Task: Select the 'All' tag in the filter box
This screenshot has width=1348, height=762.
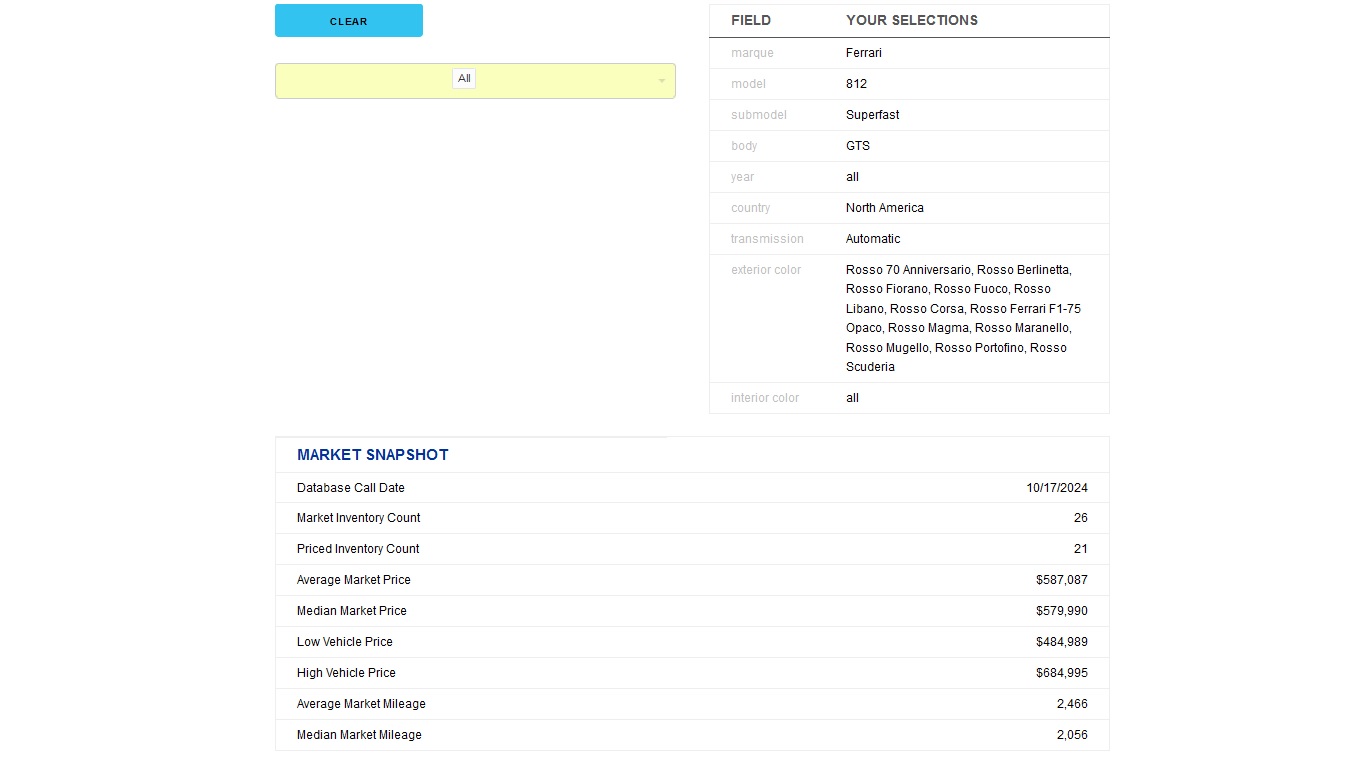Action: tap(464, 79)
